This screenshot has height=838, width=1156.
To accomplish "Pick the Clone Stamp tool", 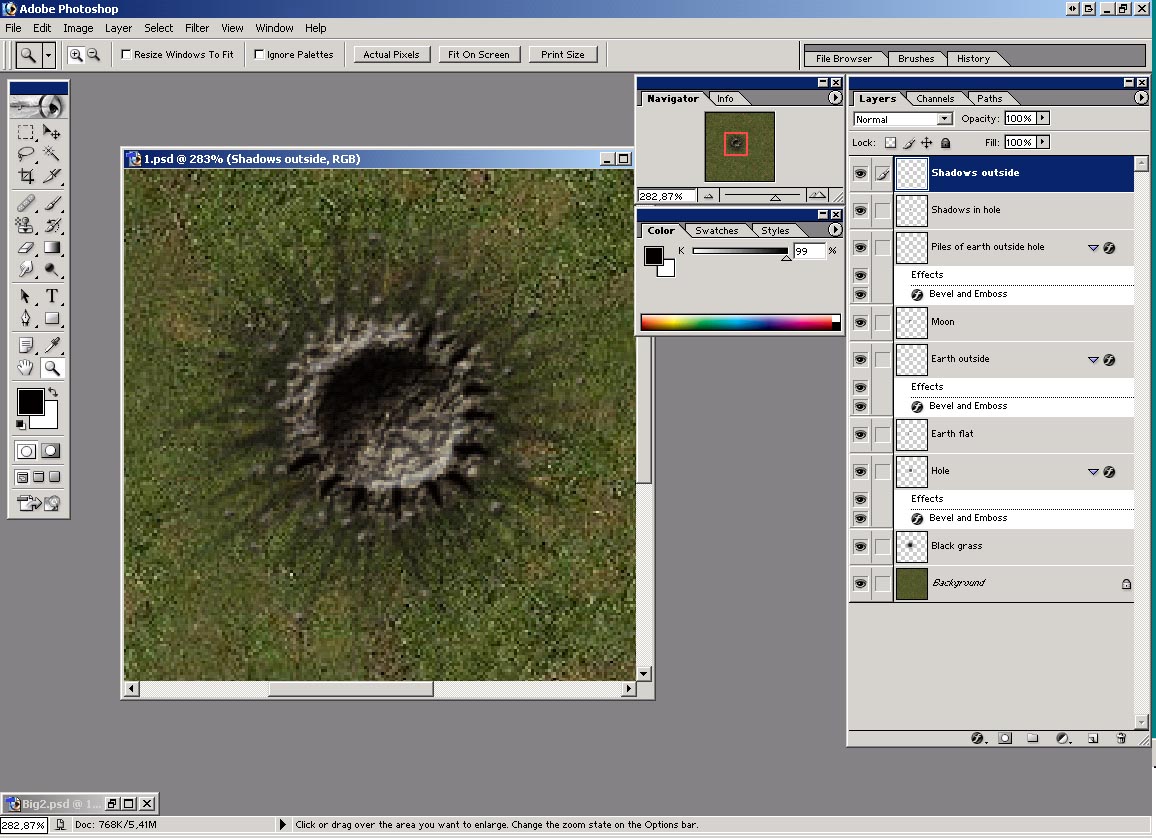I will (26, 225).
